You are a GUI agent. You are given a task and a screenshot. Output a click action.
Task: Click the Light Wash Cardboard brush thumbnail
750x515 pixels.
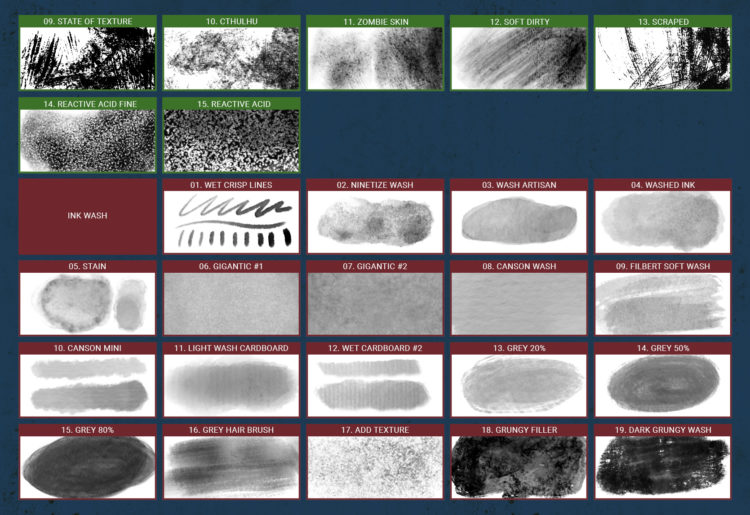(232, 385)
